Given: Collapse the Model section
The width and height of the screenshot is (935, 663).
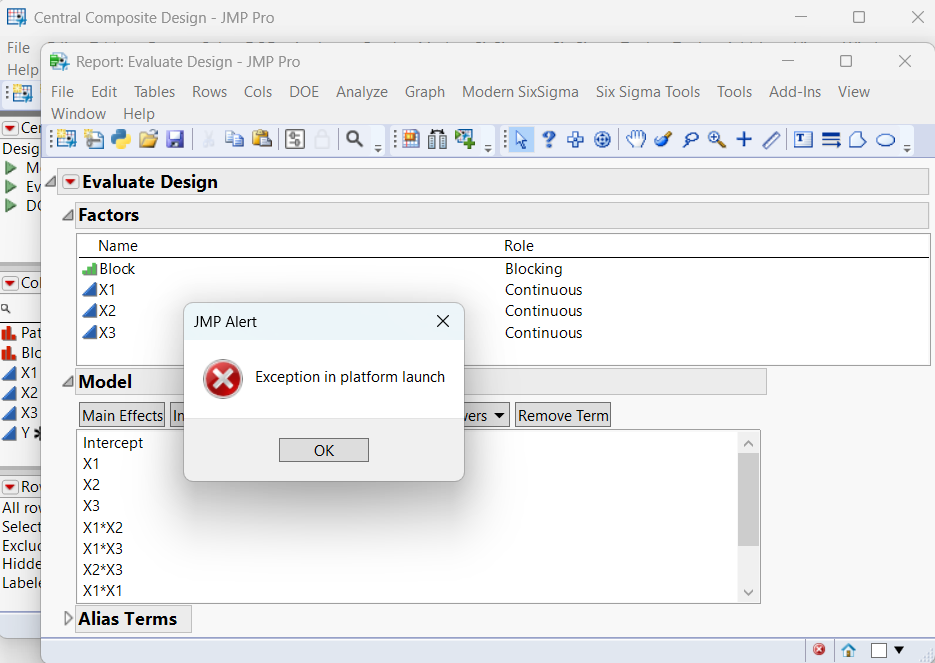Looking at the screenshot, I should 68,382.
